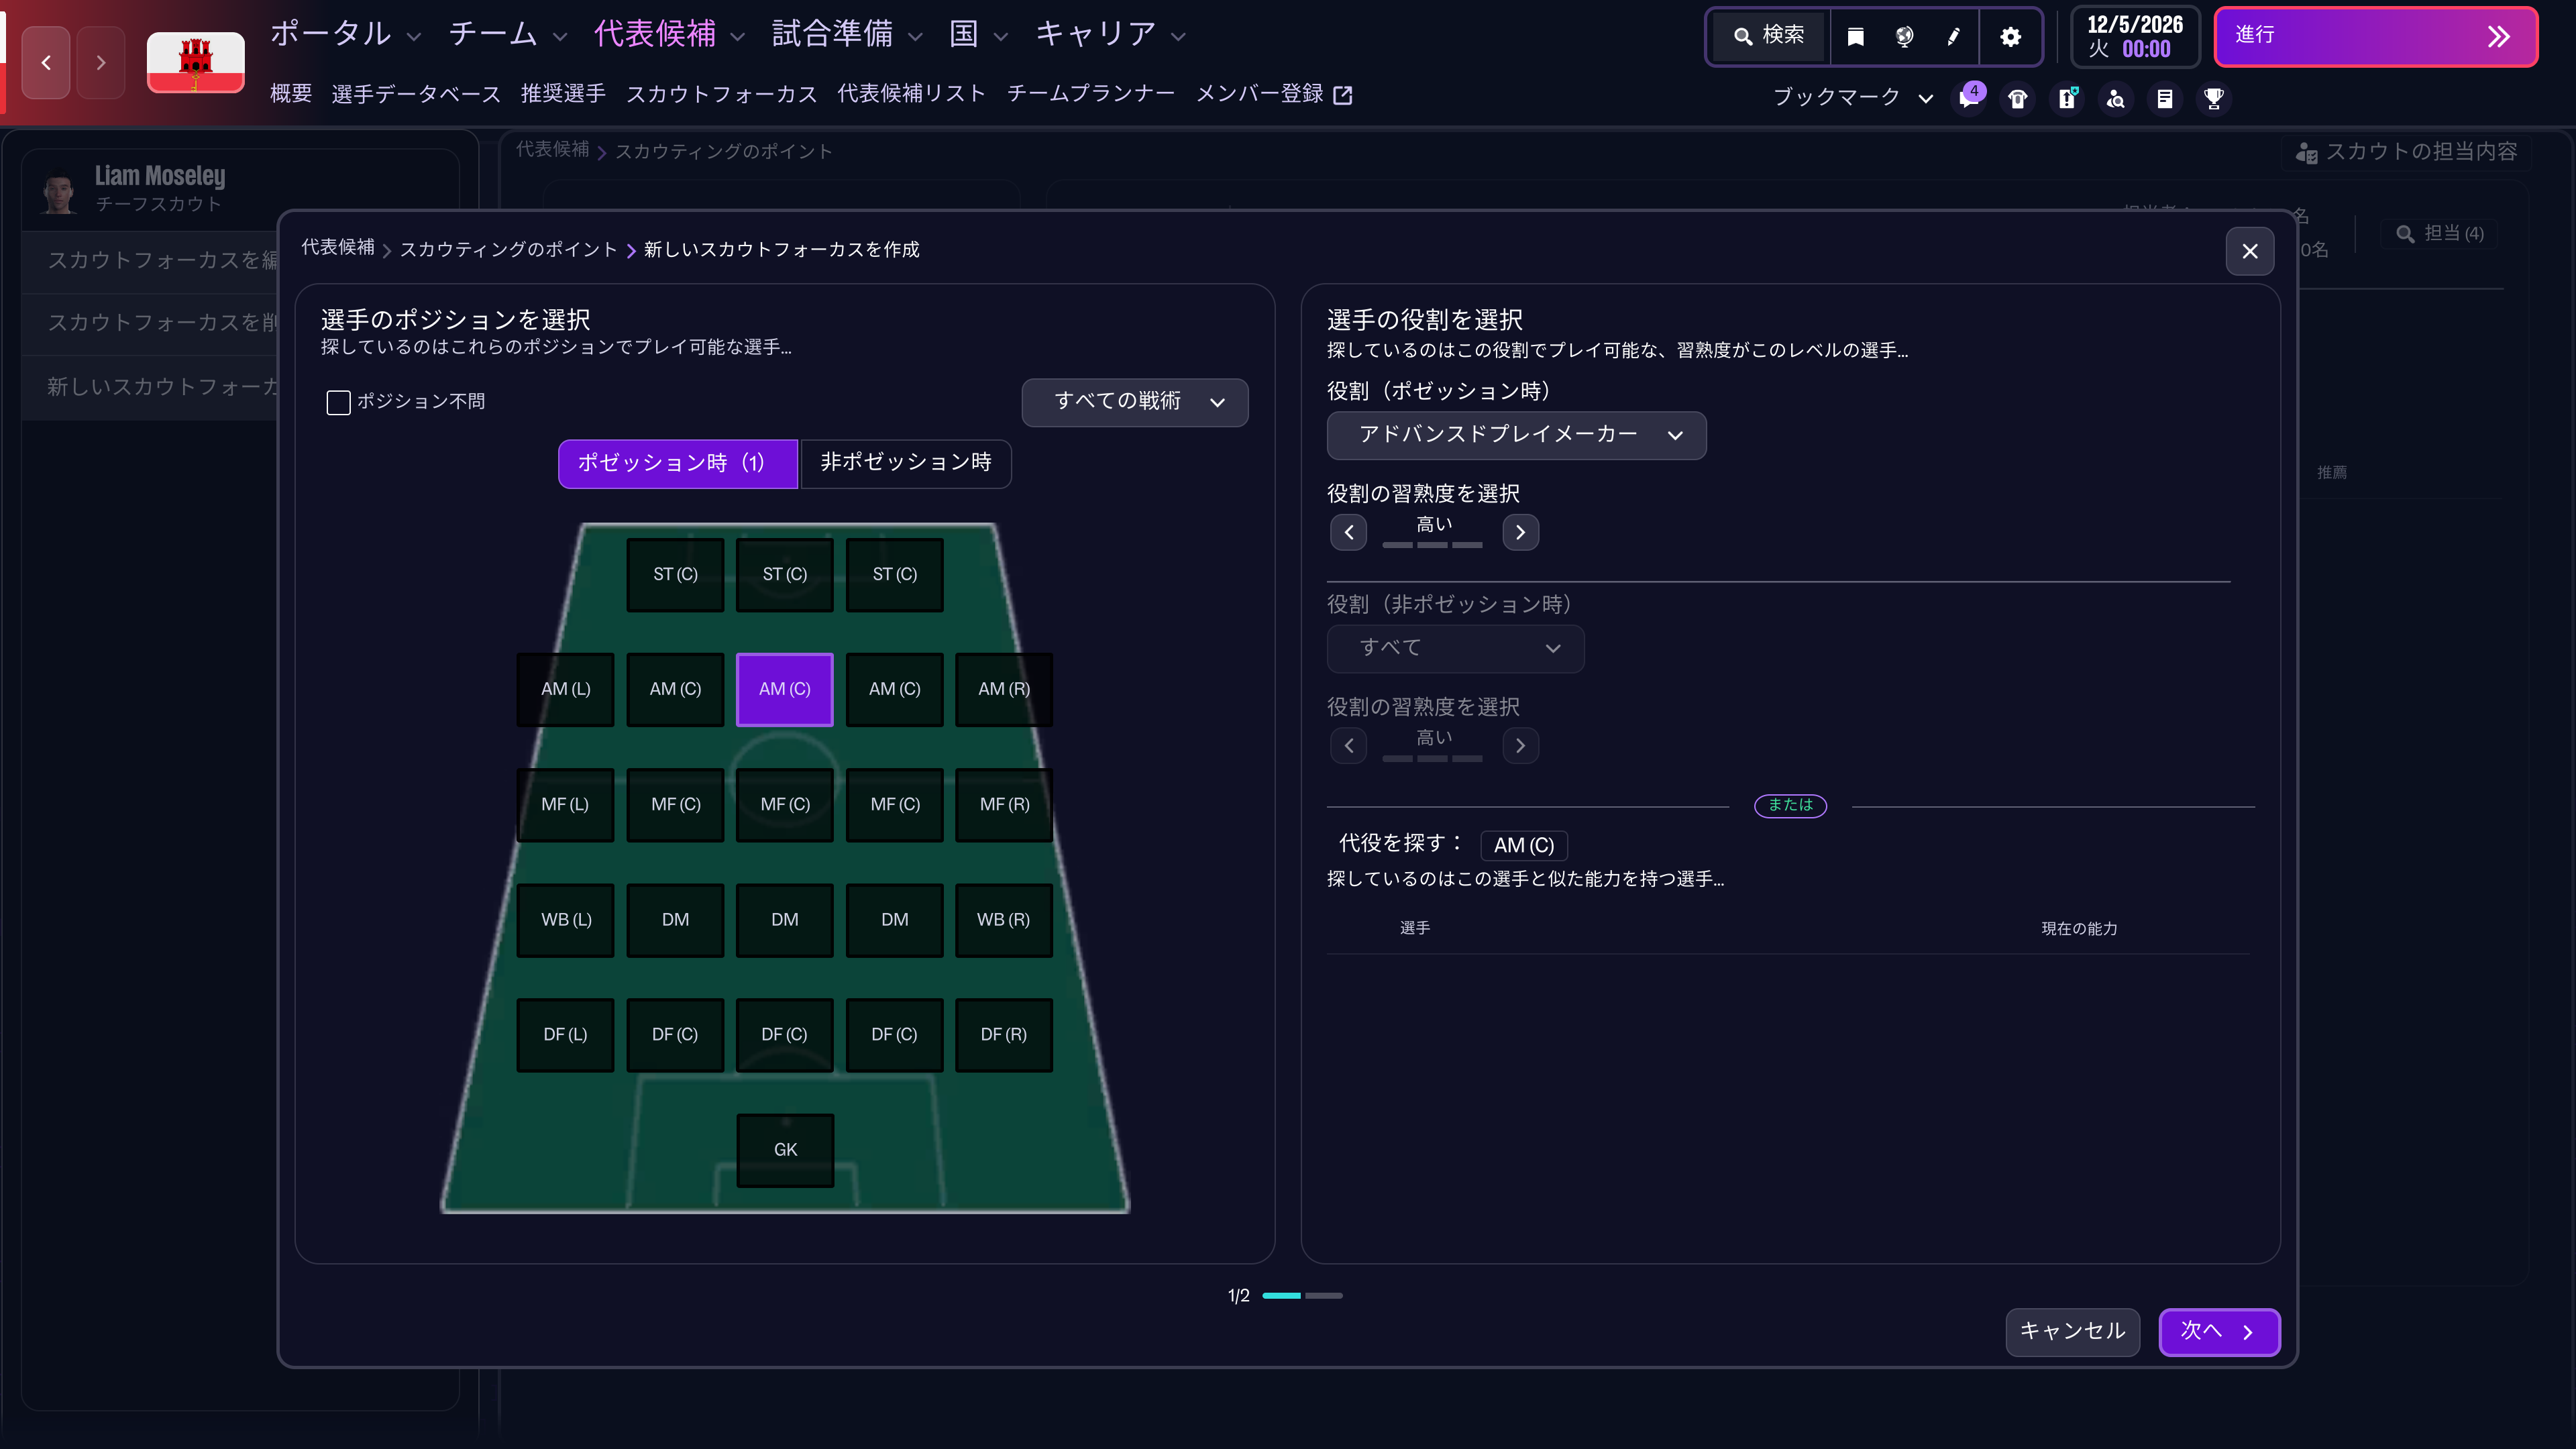Click the 1/2 page progress indicator
2576x1449 pixels.
(1285, 1296)
